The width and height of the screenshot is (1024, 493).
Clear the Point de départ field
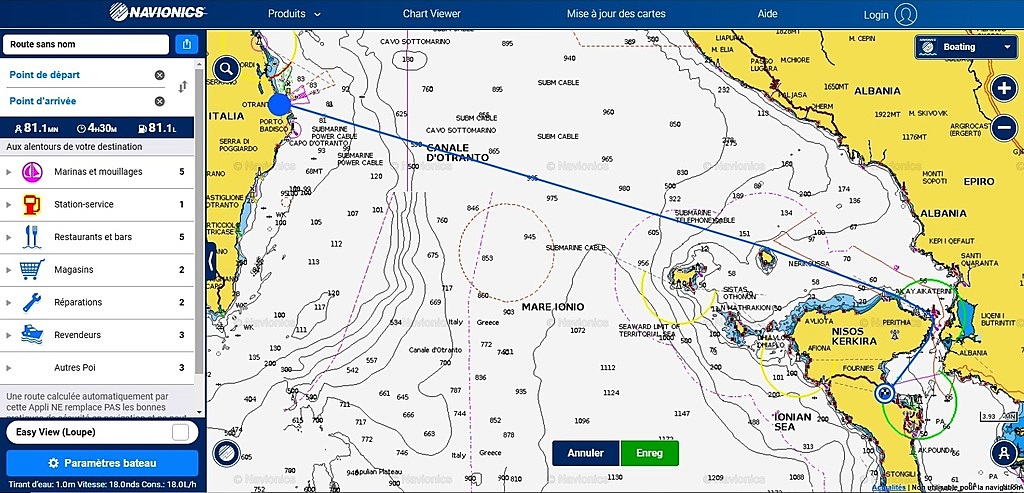click(x=159, y=75)
